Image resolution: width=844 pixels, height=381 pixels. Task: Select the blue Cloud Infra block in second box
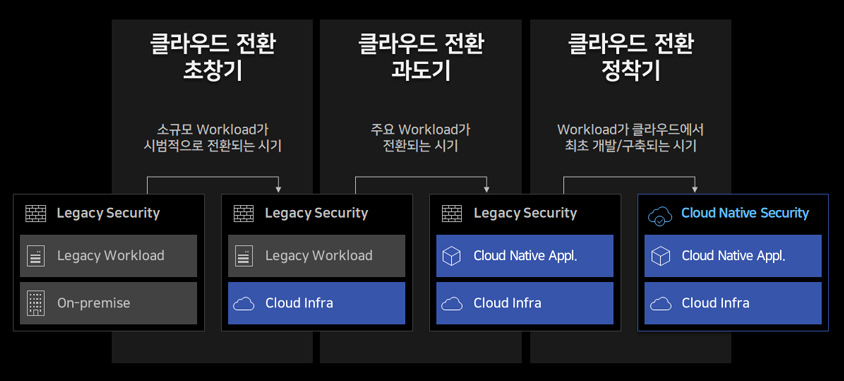click(x=316, y=303)
